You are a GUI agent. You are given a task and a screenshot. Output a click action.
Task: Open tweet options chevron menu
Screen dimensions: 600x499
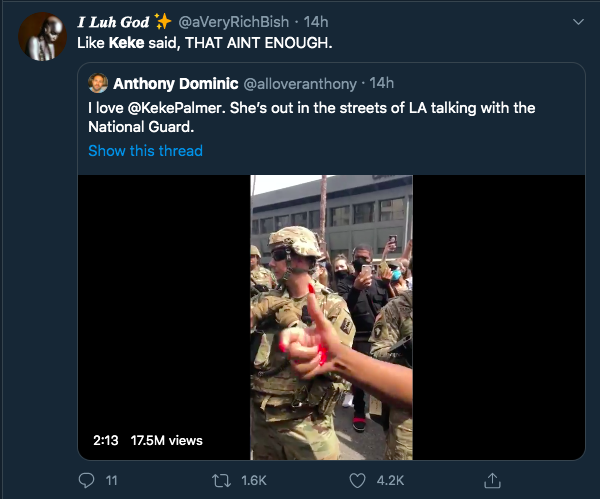tap(577, 21)
